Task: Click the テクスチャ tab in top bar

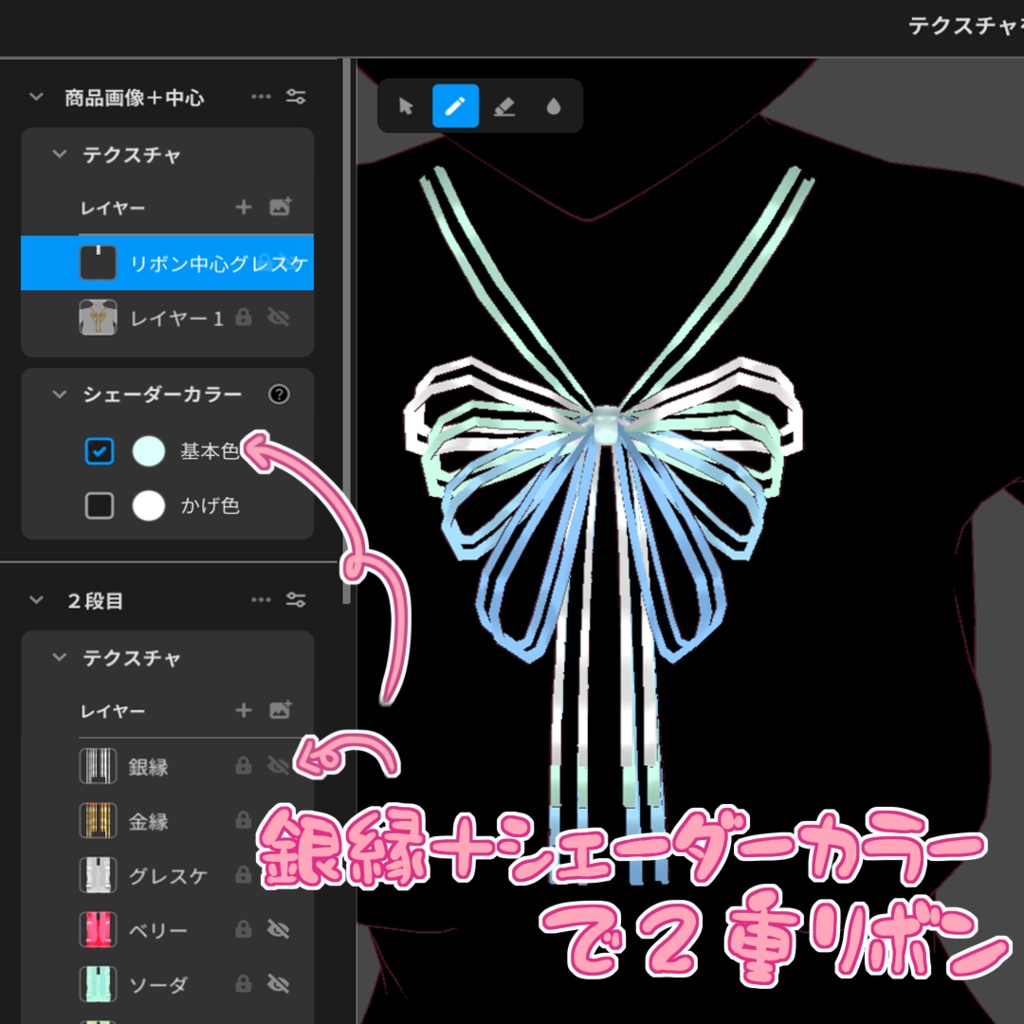Action: tap(965, 26)
